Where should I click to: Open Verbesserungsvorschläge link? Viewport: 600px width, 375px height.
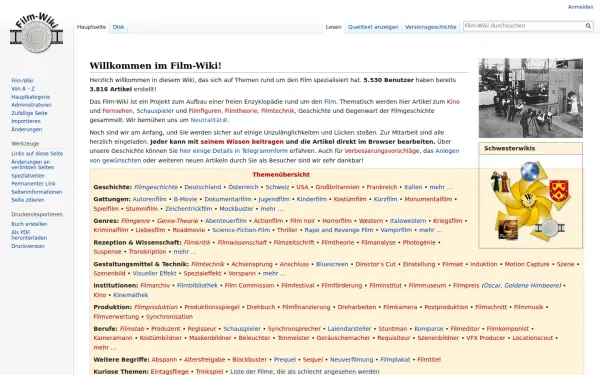(x=382, y=151)
